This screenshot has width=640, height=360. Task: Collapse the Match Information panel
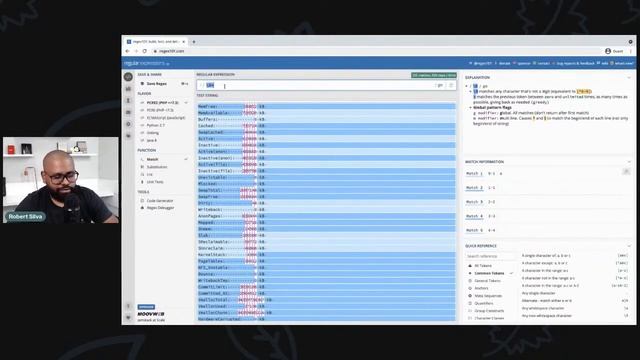629,162
